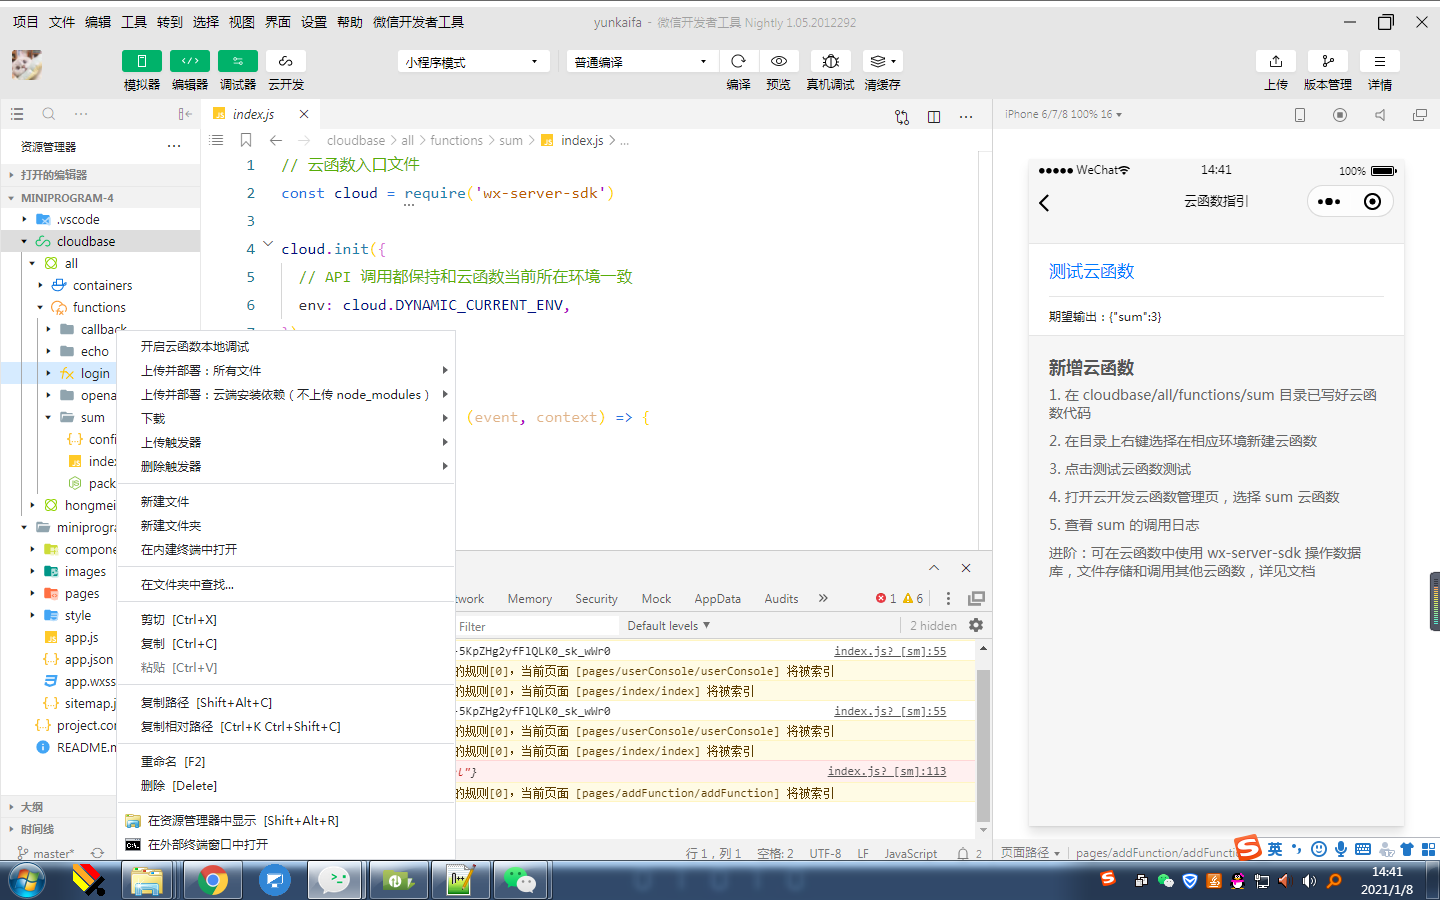Open the 普通编译 compile mode dropdown
This screenshot has height=900, width=1440.
[x=642, y=62]
